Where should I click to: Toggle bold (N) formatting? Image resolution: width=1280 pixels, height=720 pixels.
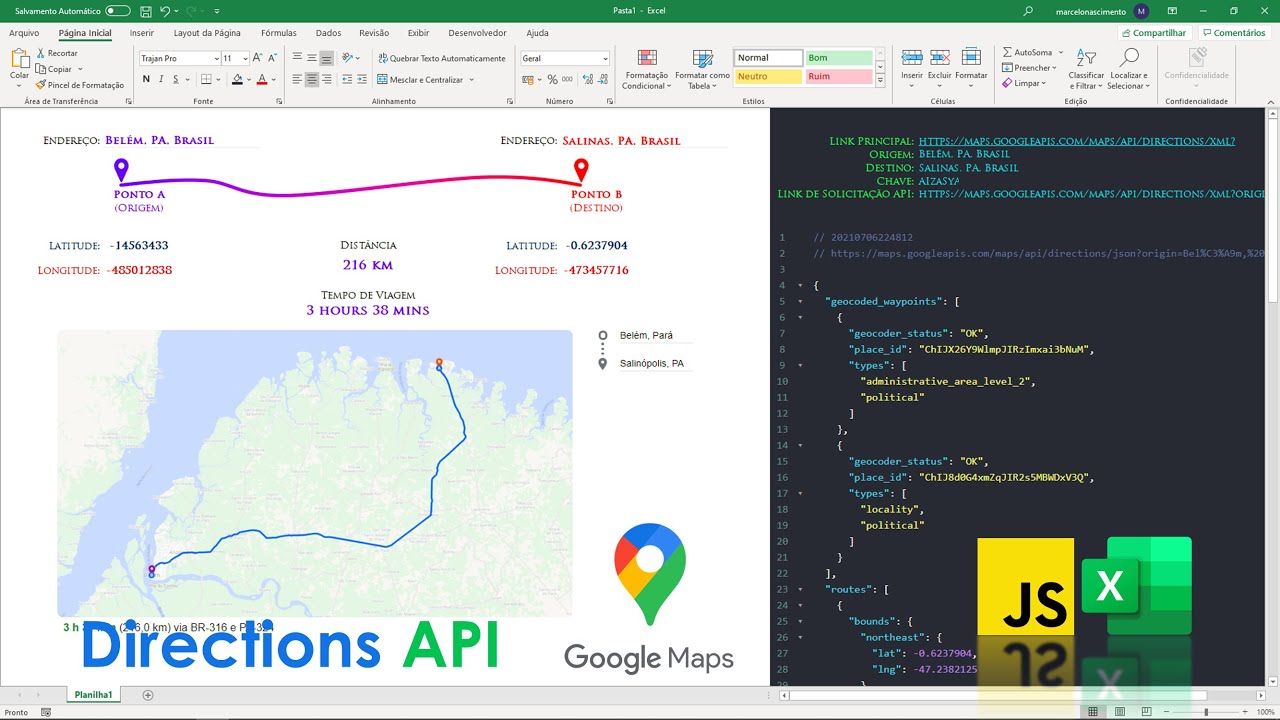[146, 79]
